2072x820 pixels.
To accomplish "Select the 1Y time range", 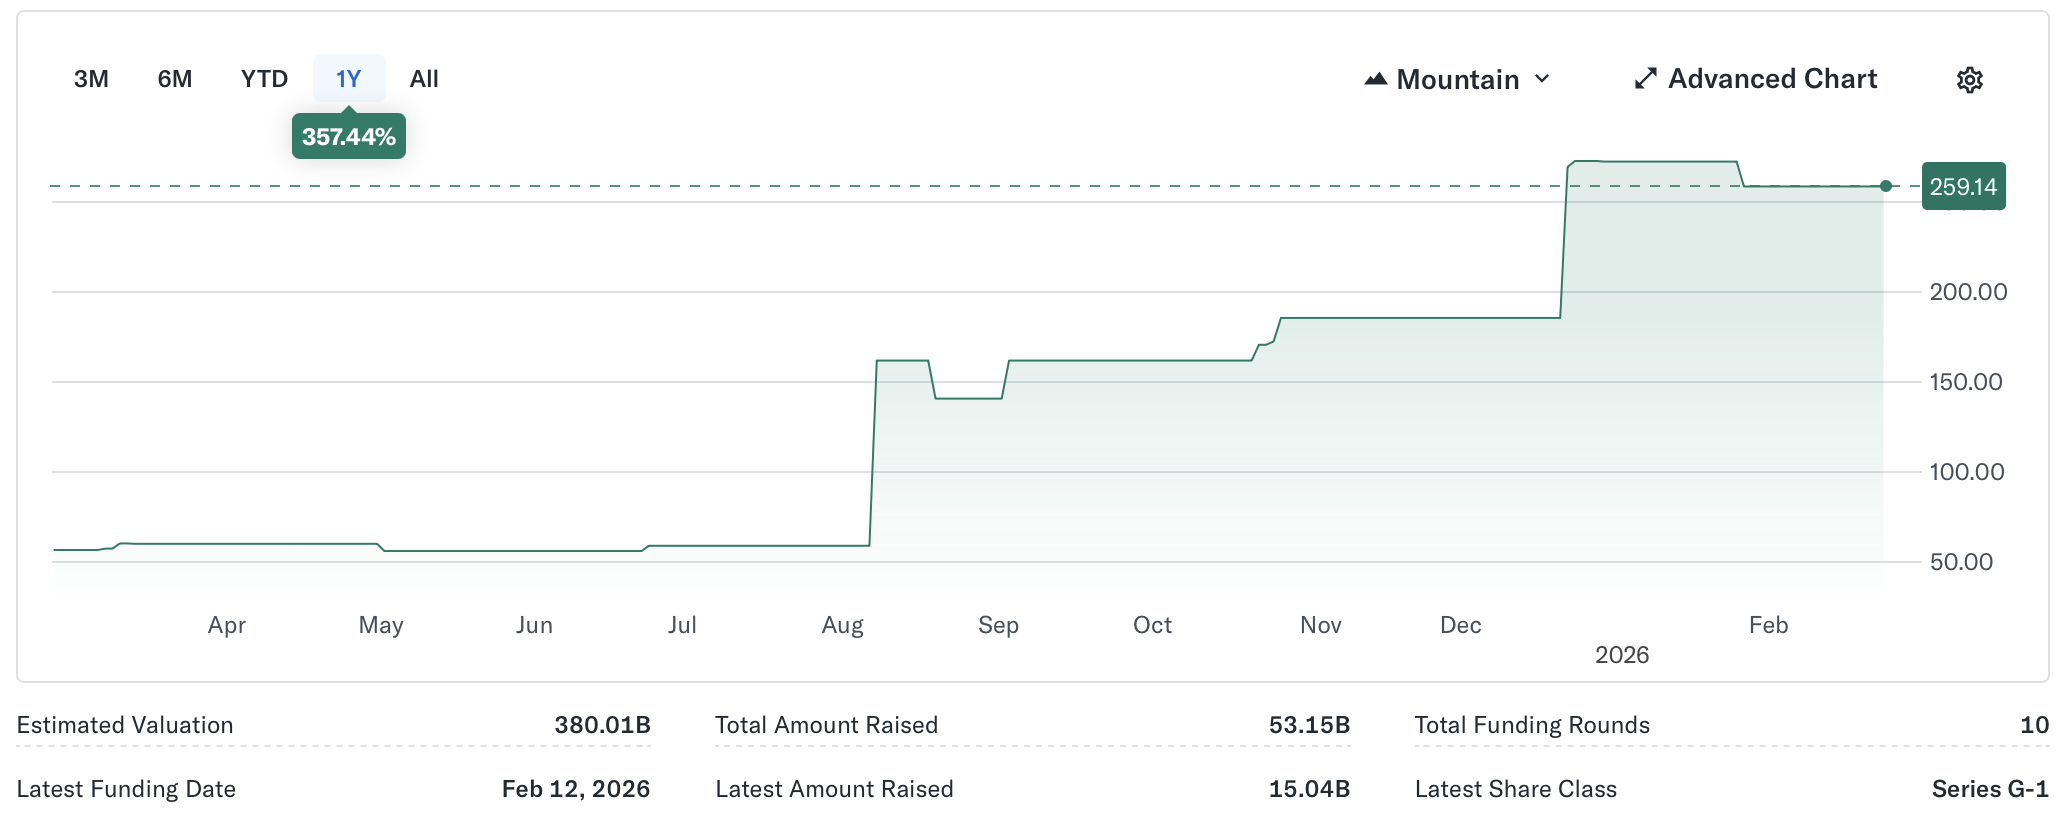I will (348, 79).
